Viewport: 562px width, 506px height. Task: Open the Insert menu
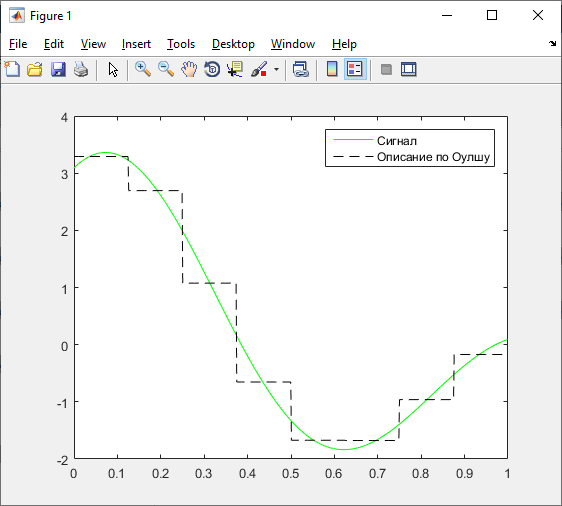pos(136,44)
